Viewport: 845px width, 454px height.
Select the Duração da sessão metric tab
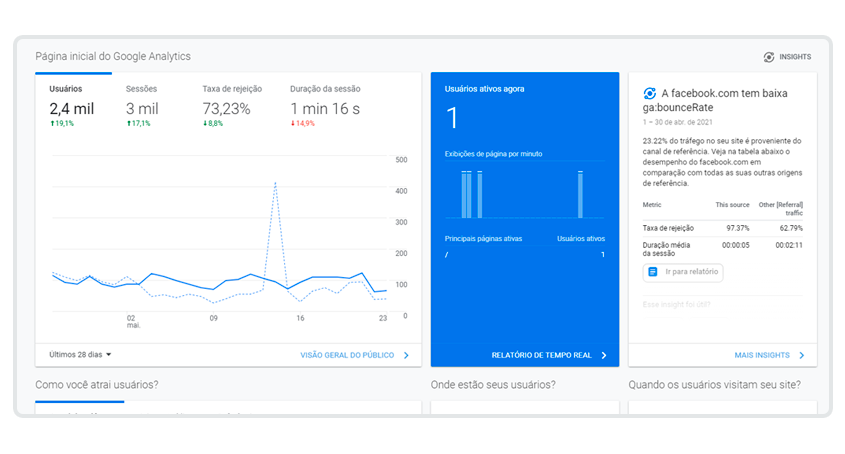click(x=325, y=106)
